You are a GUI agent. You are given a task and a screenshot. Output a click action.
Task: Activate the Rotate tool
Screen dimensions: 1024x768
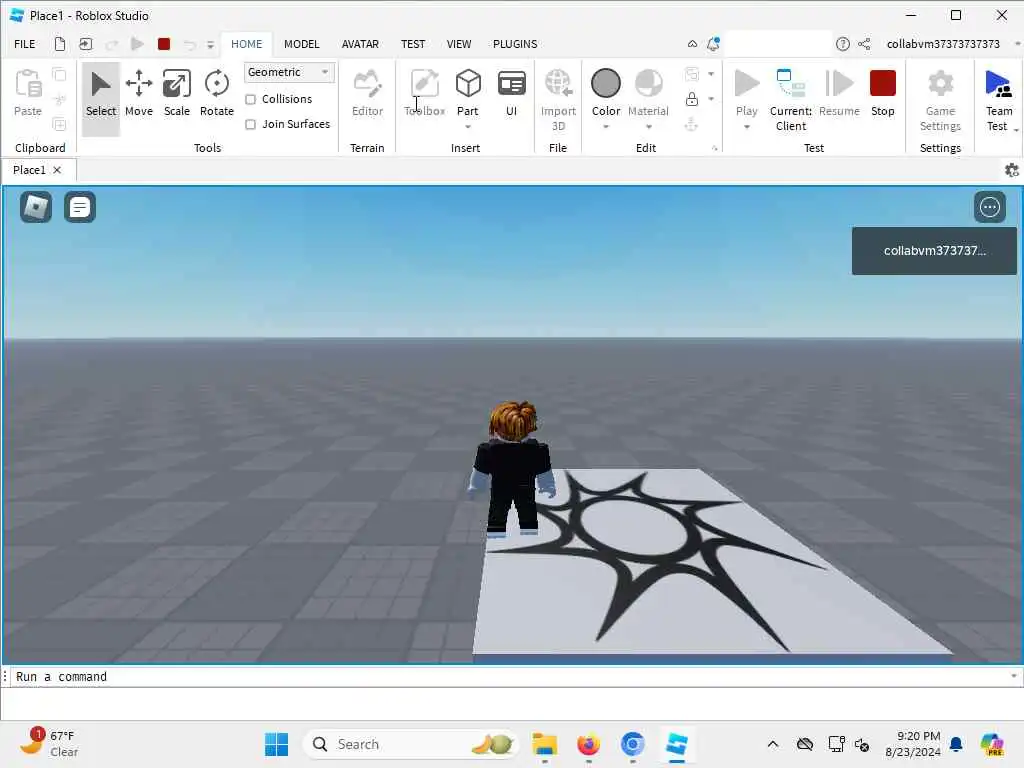tap(216, 95)
